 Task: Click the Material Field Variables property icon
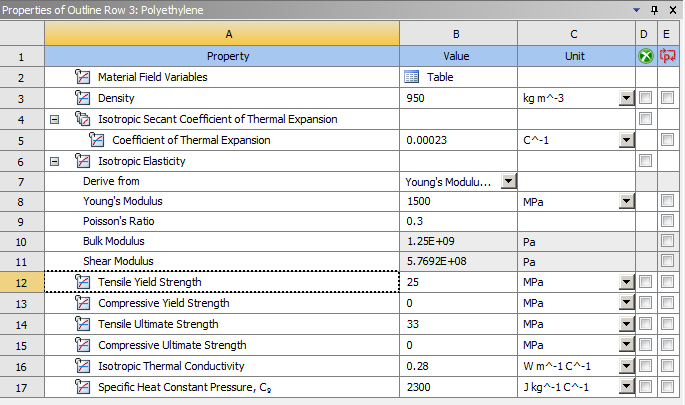[83, 77]
